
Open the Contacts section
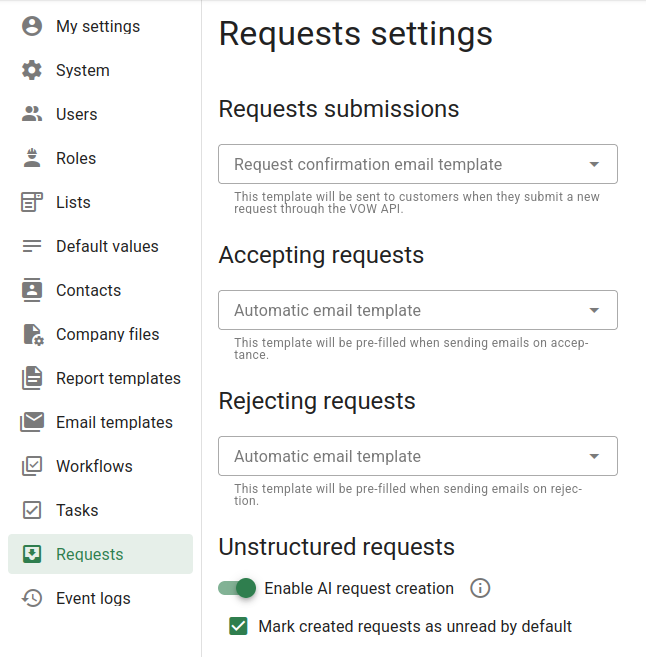point(101,290)
